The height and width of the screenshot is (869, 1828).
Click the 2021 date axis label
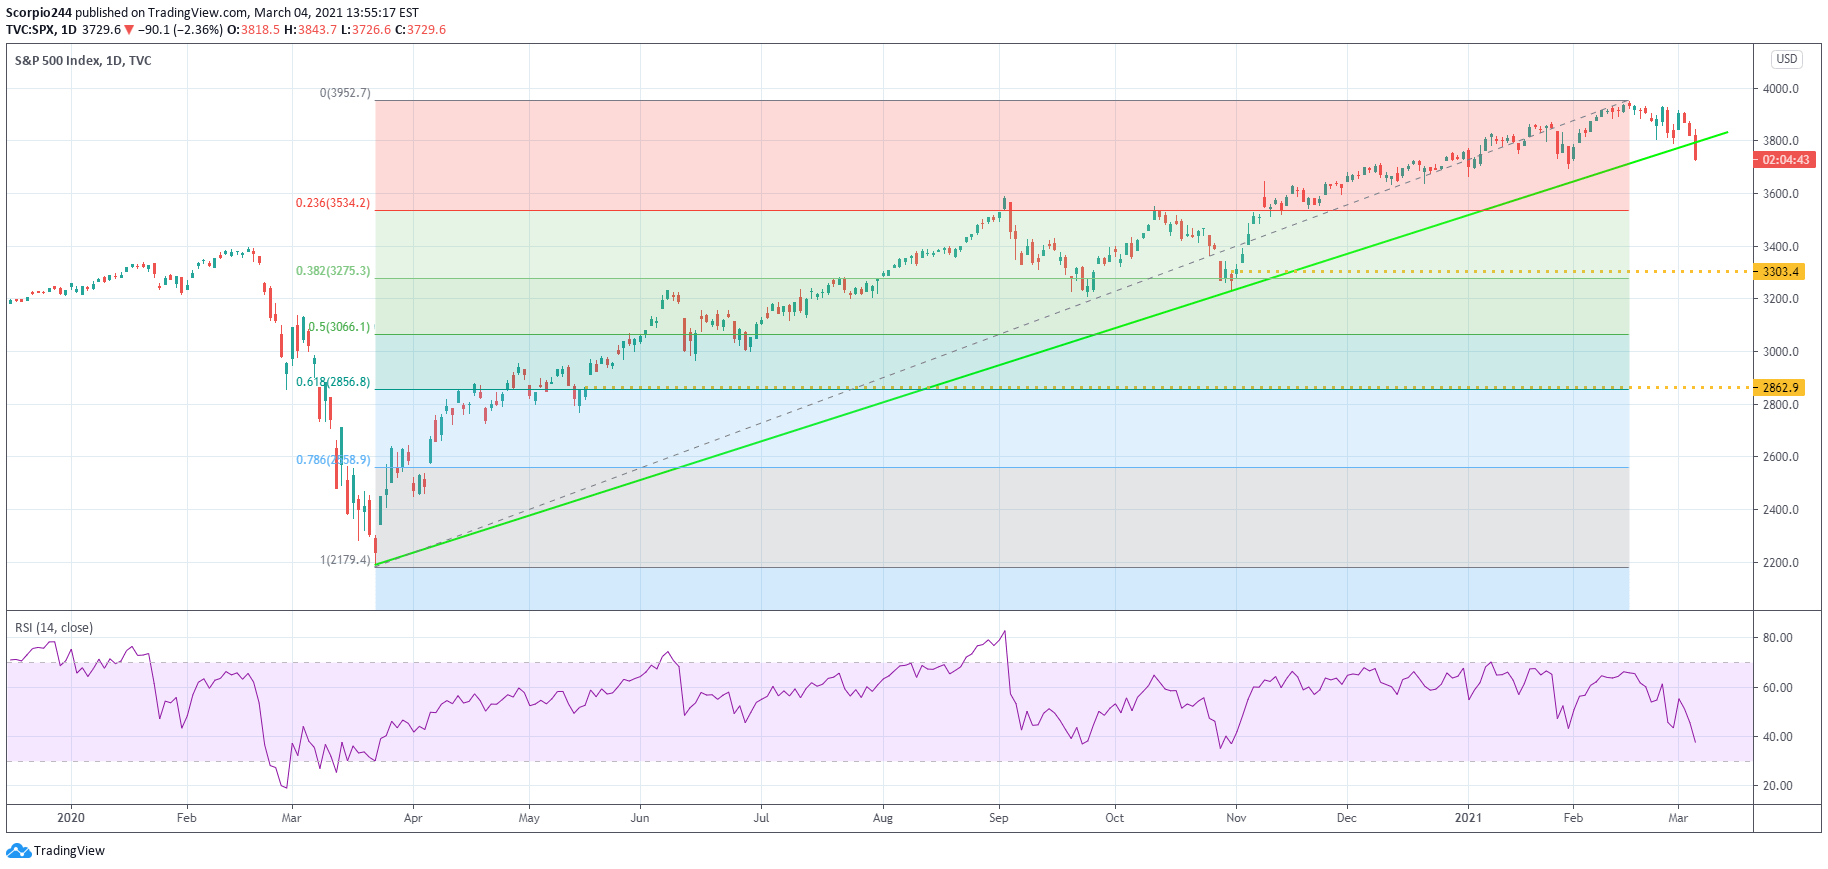tap(1468, 818)
